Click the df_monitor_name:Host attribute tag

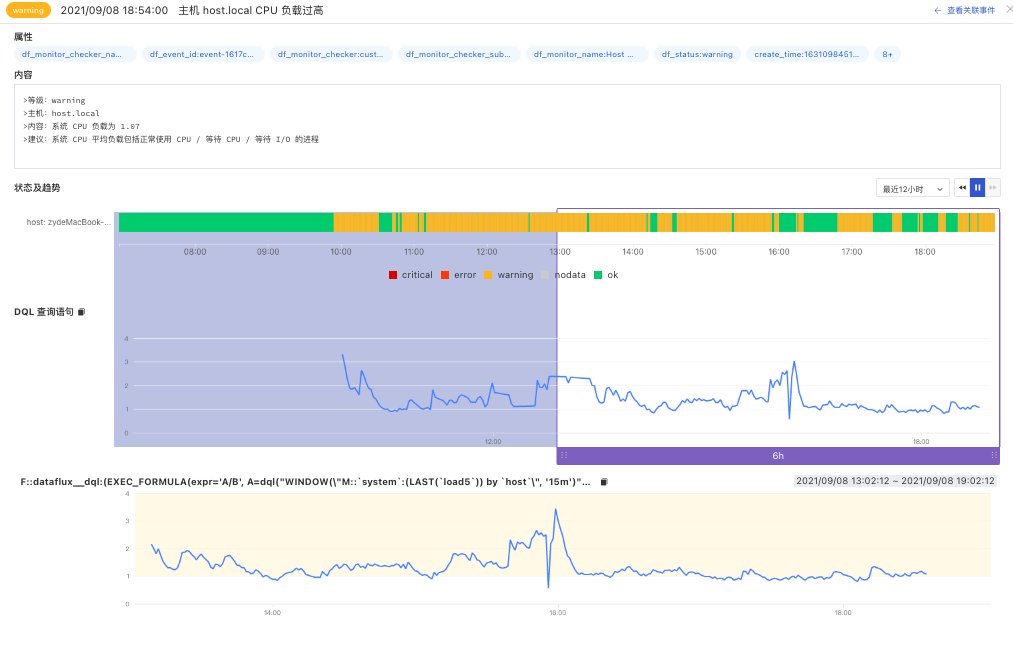[587, 54]
